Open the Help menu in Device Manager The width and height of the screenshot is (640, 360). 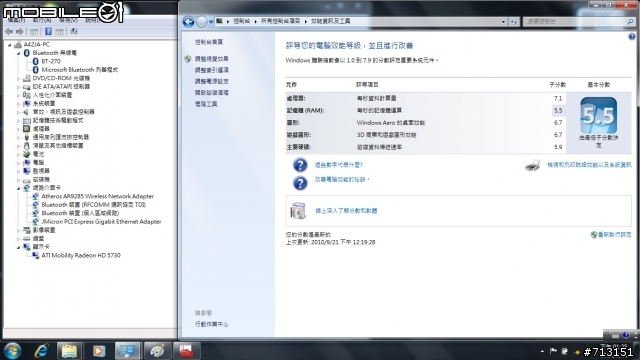(x=93, y=20)
